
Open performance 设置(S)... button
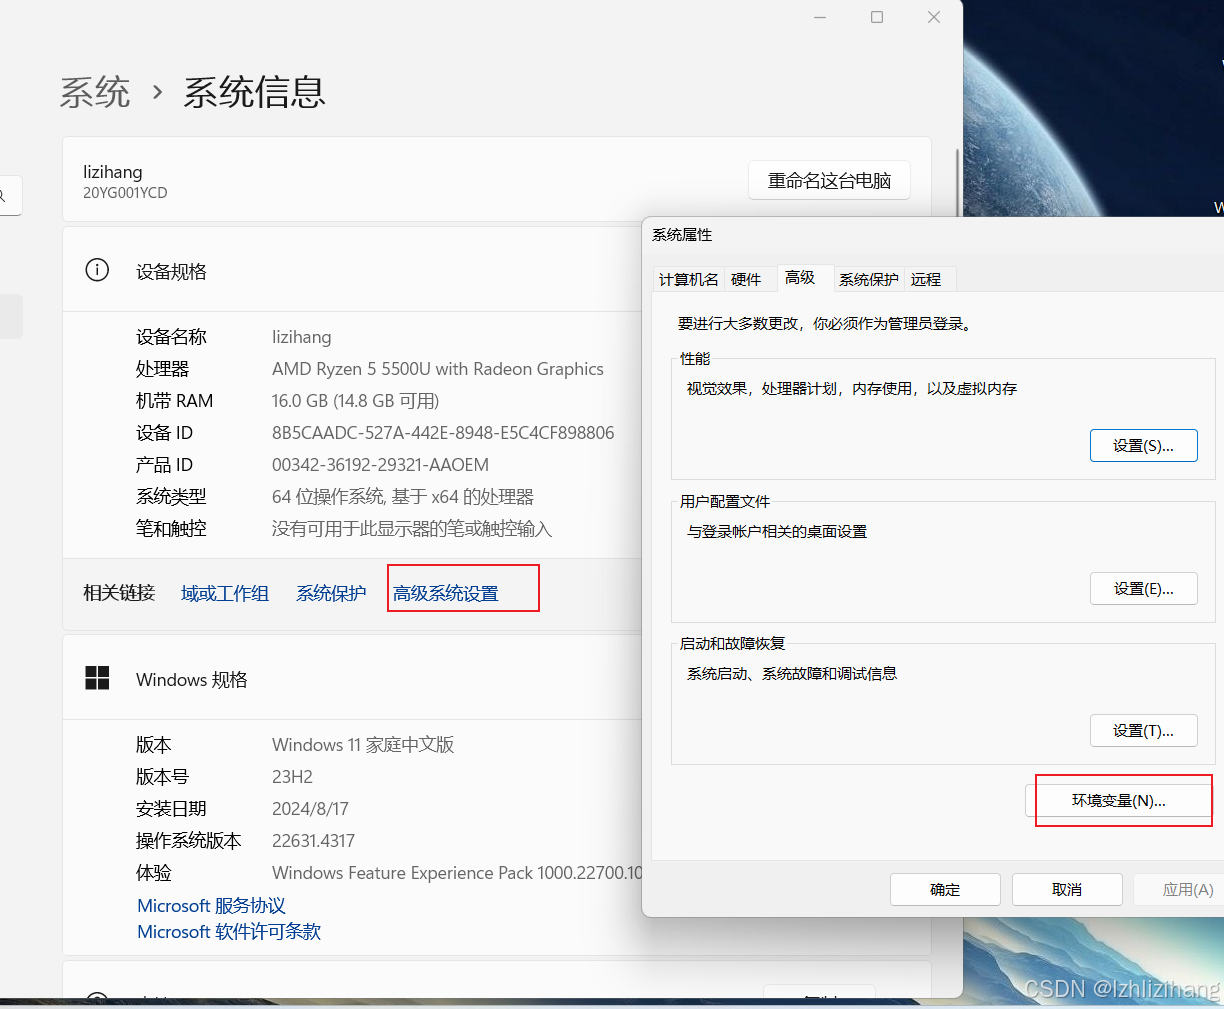1143,445
